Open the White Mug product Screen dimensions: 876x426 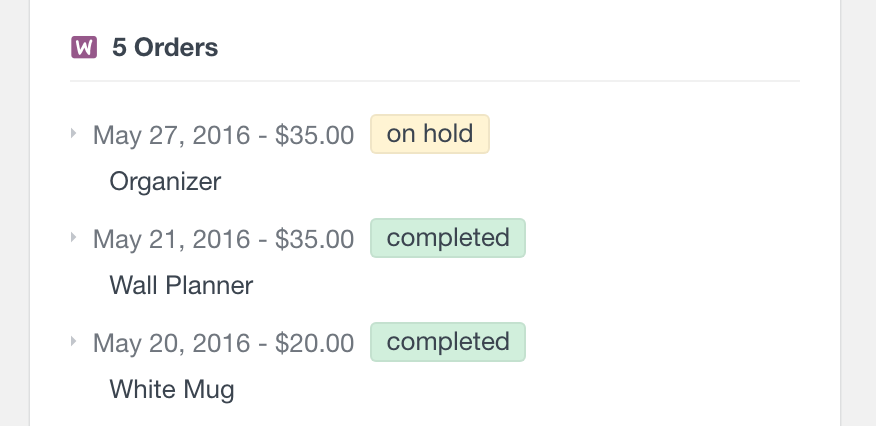click(172, 390)
